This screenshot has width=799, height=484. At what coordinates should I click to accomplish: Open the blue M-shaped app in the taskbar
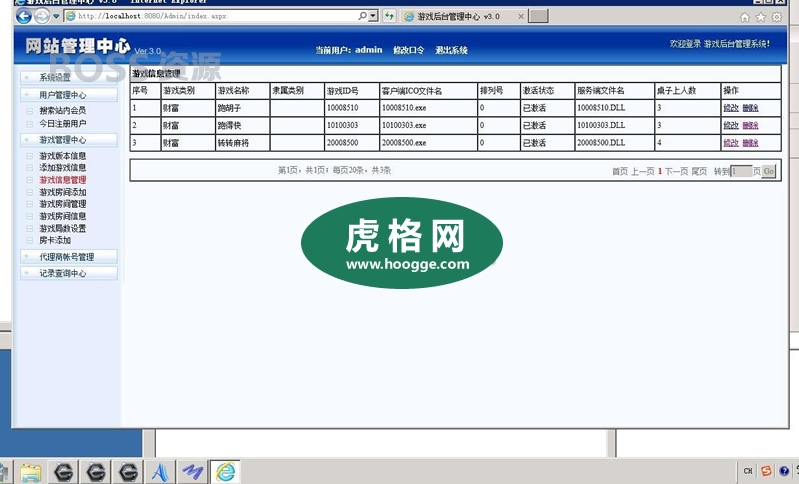(193, 472)
